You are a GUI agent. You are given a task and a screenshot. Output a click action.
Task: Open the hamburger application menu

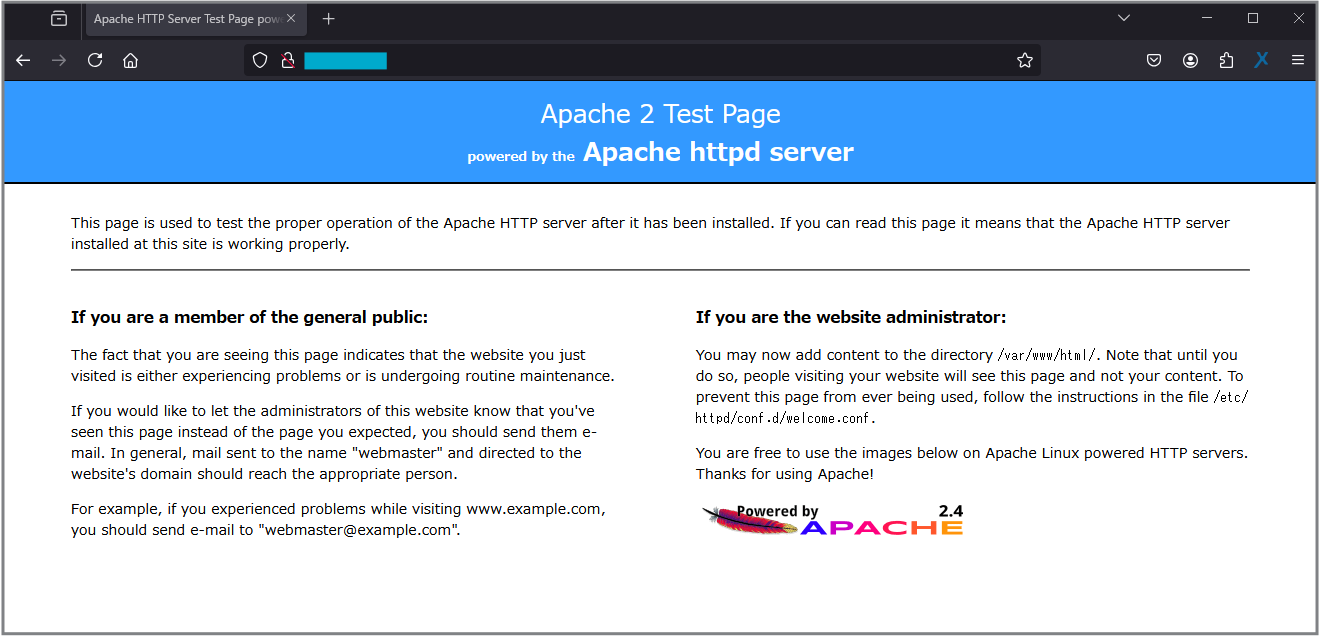(x=1298, y=60)
